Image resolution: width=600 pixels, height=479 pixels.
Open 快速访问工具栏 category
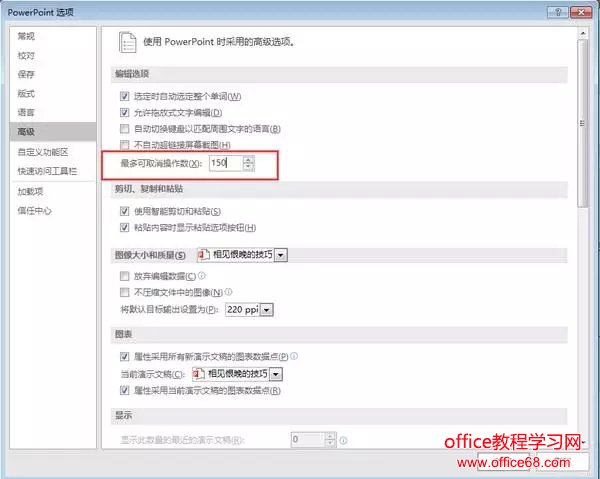[53, 171]
